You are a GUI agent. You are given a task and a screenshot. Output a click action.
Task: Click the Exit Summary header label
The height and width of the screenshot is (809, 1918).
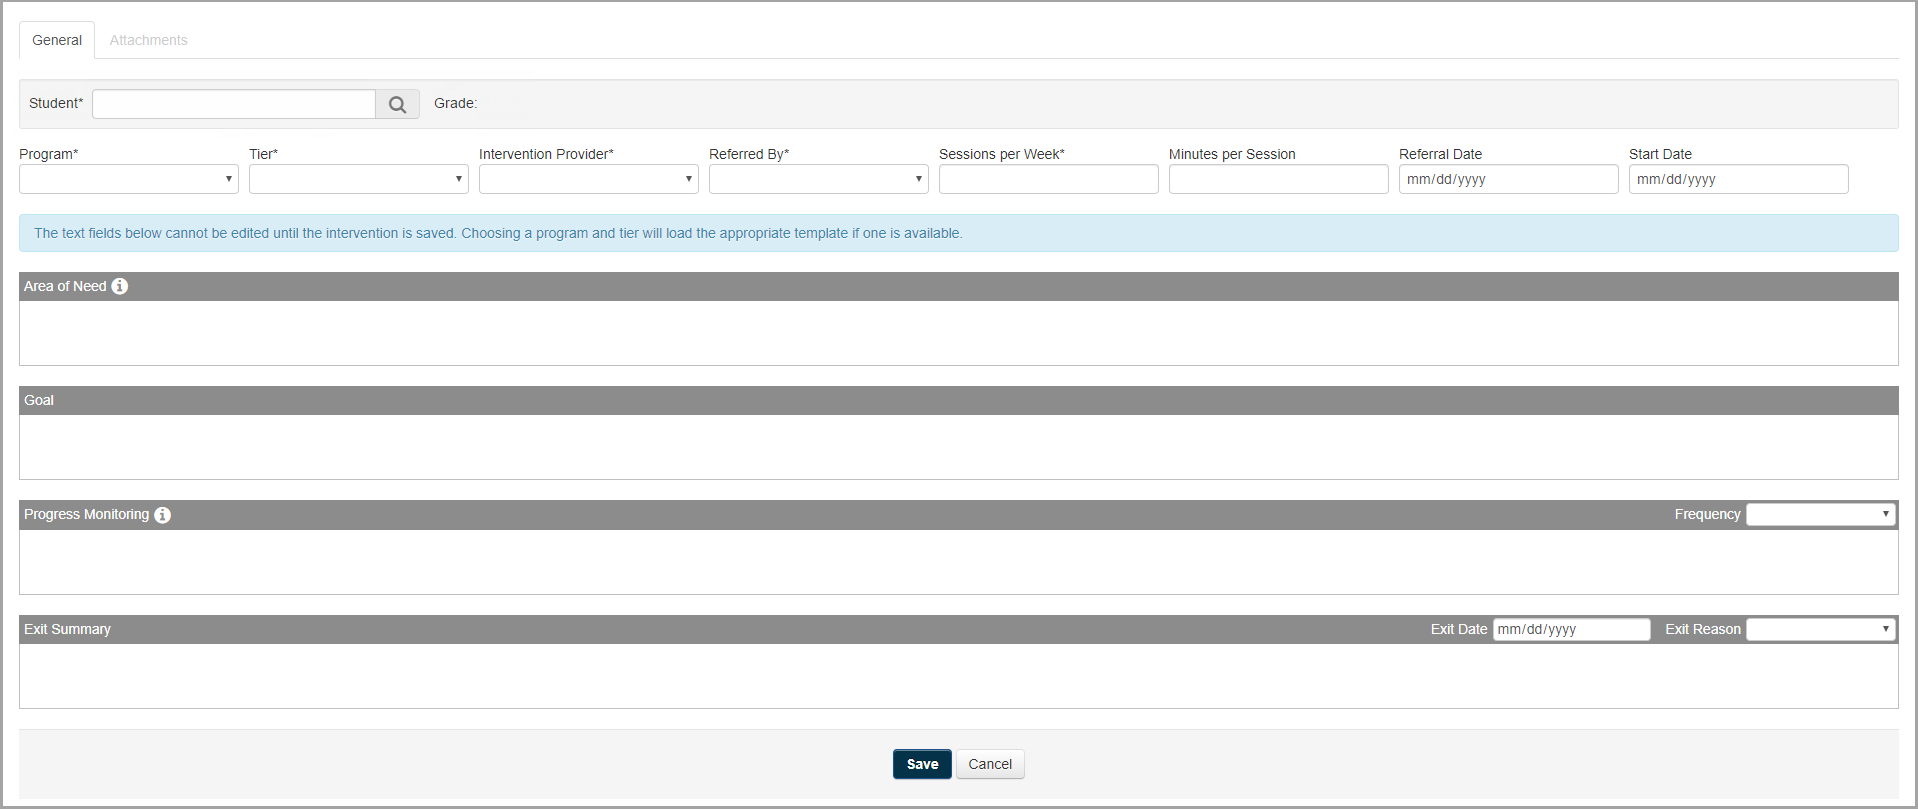pyautogui.click(x=68, y=629)
